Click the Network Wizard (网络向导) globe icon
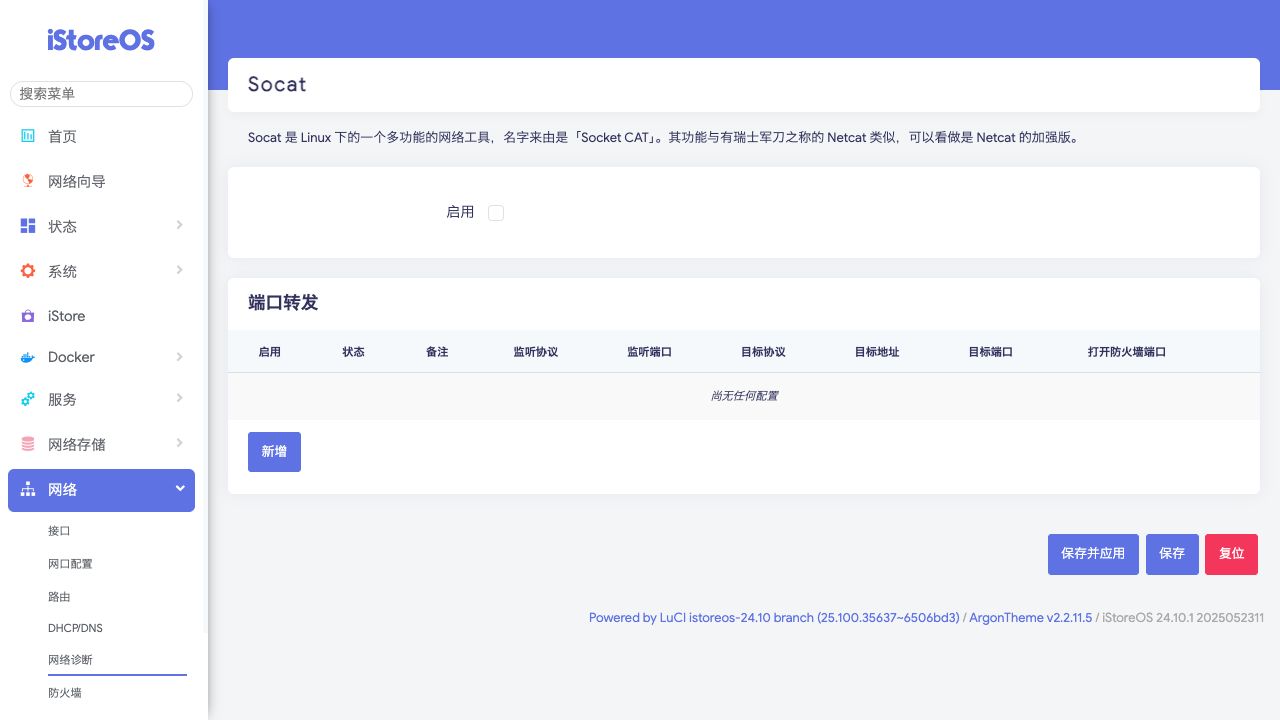Image resolution: width=1280 pixels, height=720 pixels. [28, 181]
